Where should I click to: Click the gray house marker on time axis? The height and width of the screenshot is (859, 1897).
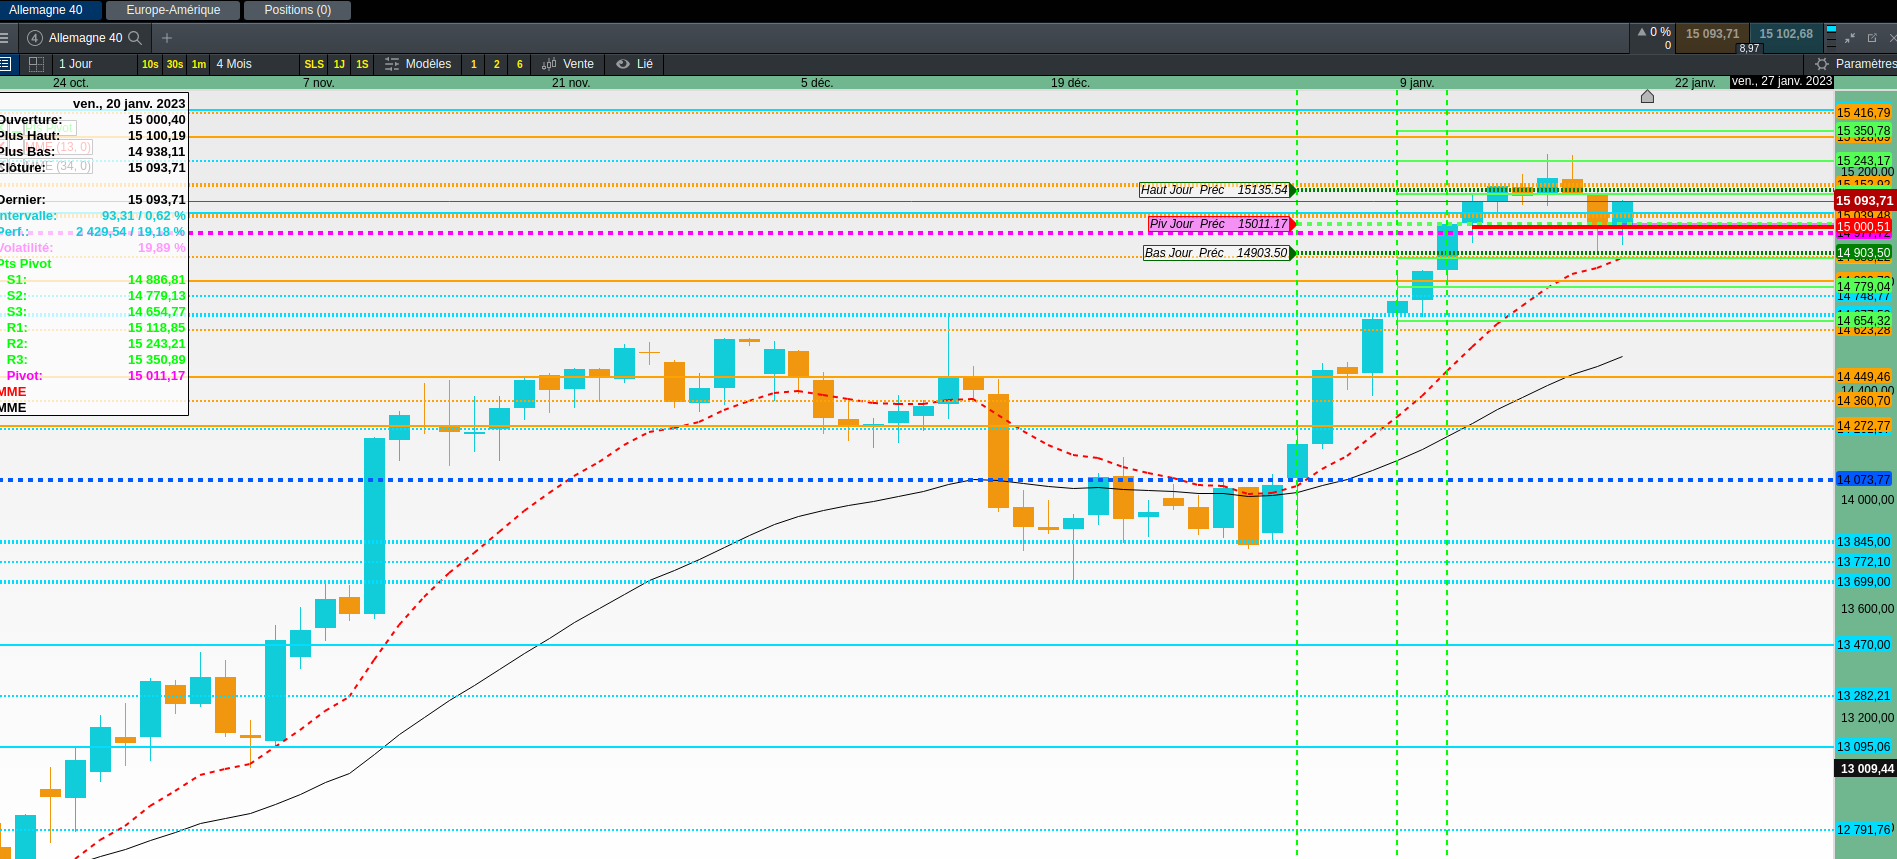[1647, 97]
